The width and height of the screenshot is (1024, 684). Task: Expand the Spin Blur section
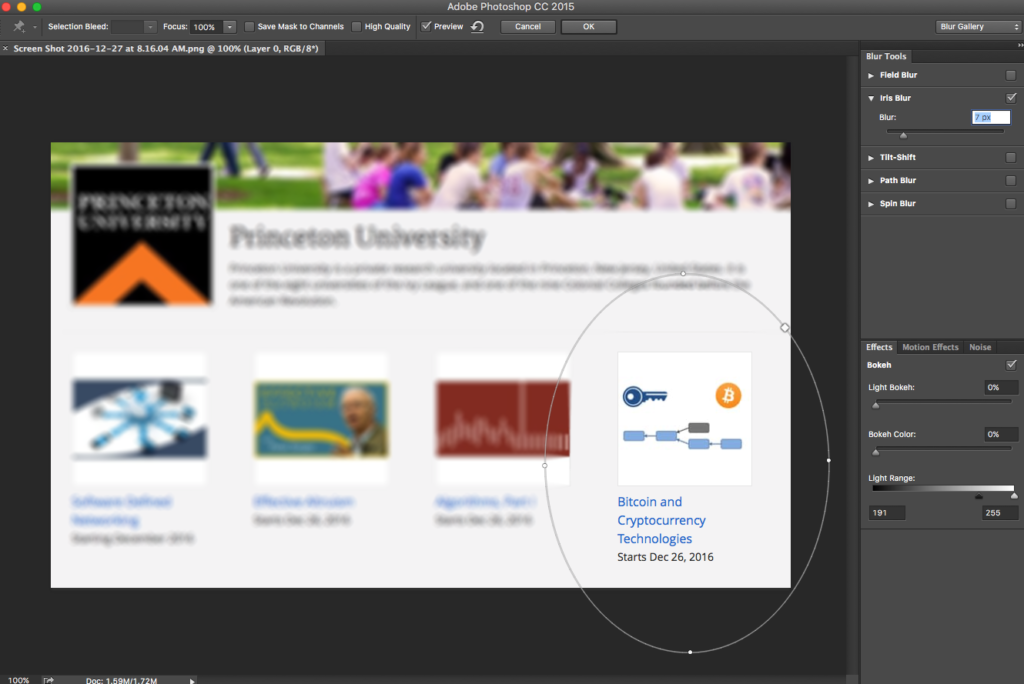tap(871, 204)
